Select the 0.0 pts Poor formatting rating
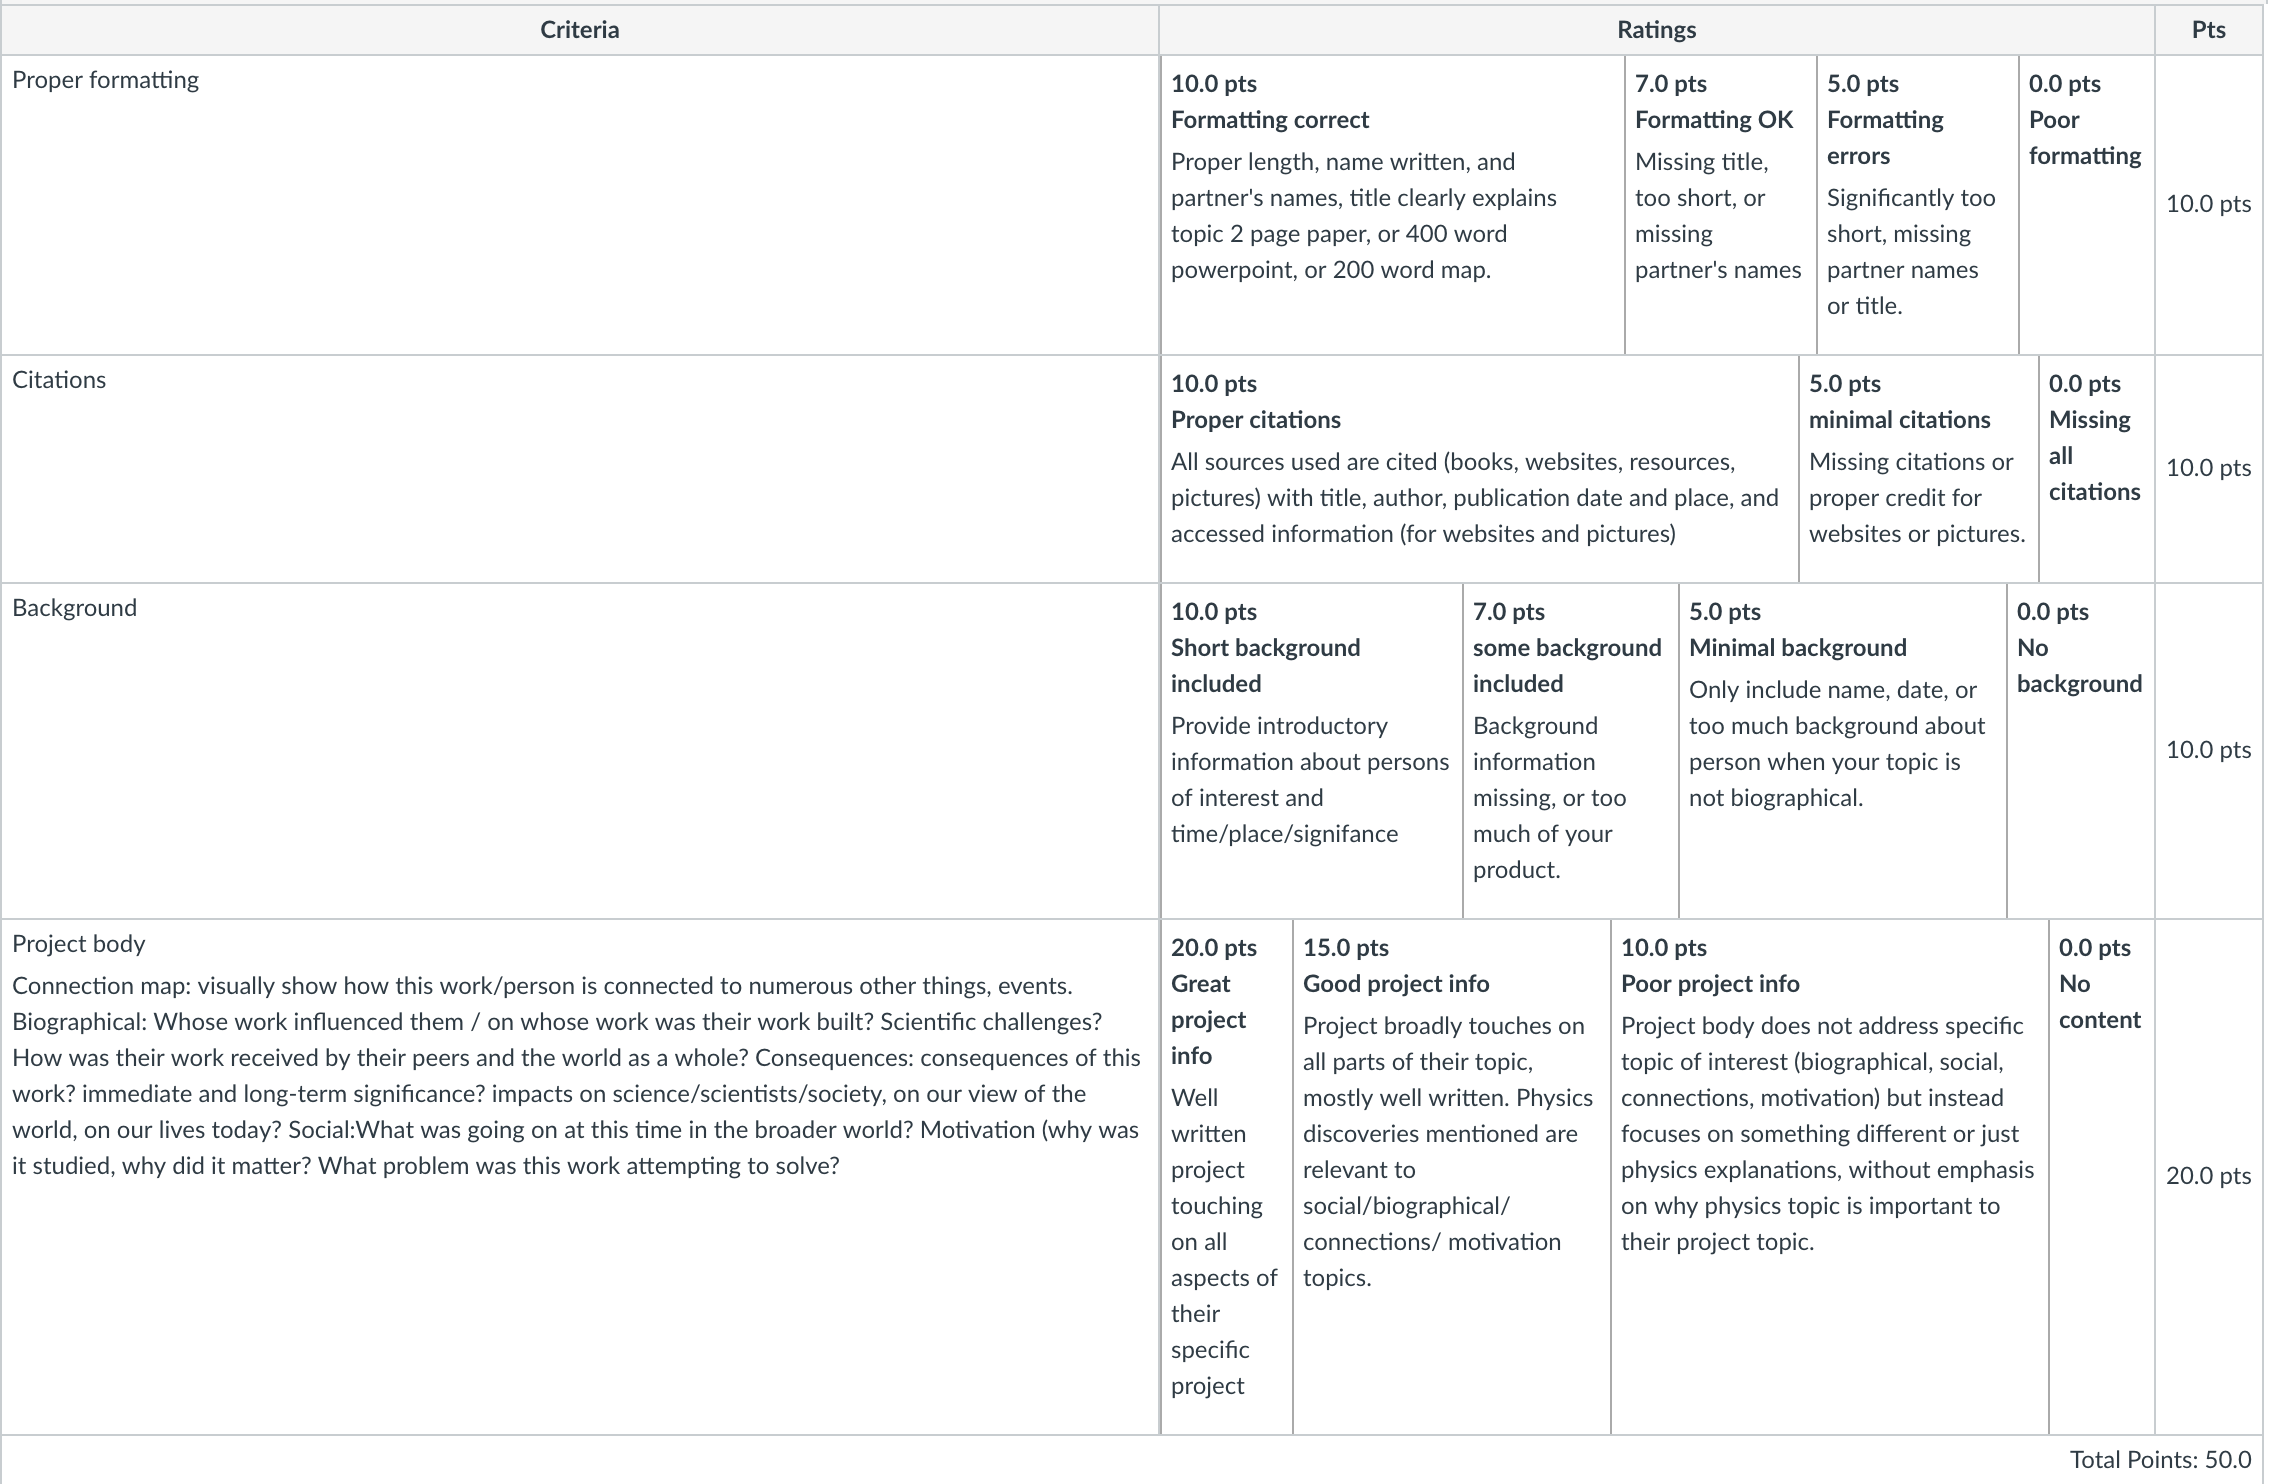 coord(2086,204)
